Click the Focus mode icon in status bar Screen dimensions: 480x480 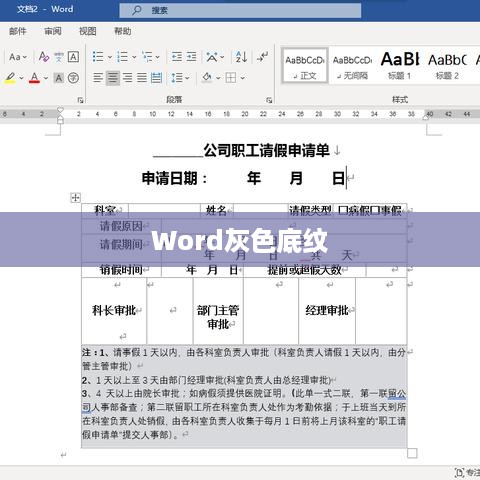[459, 473]
